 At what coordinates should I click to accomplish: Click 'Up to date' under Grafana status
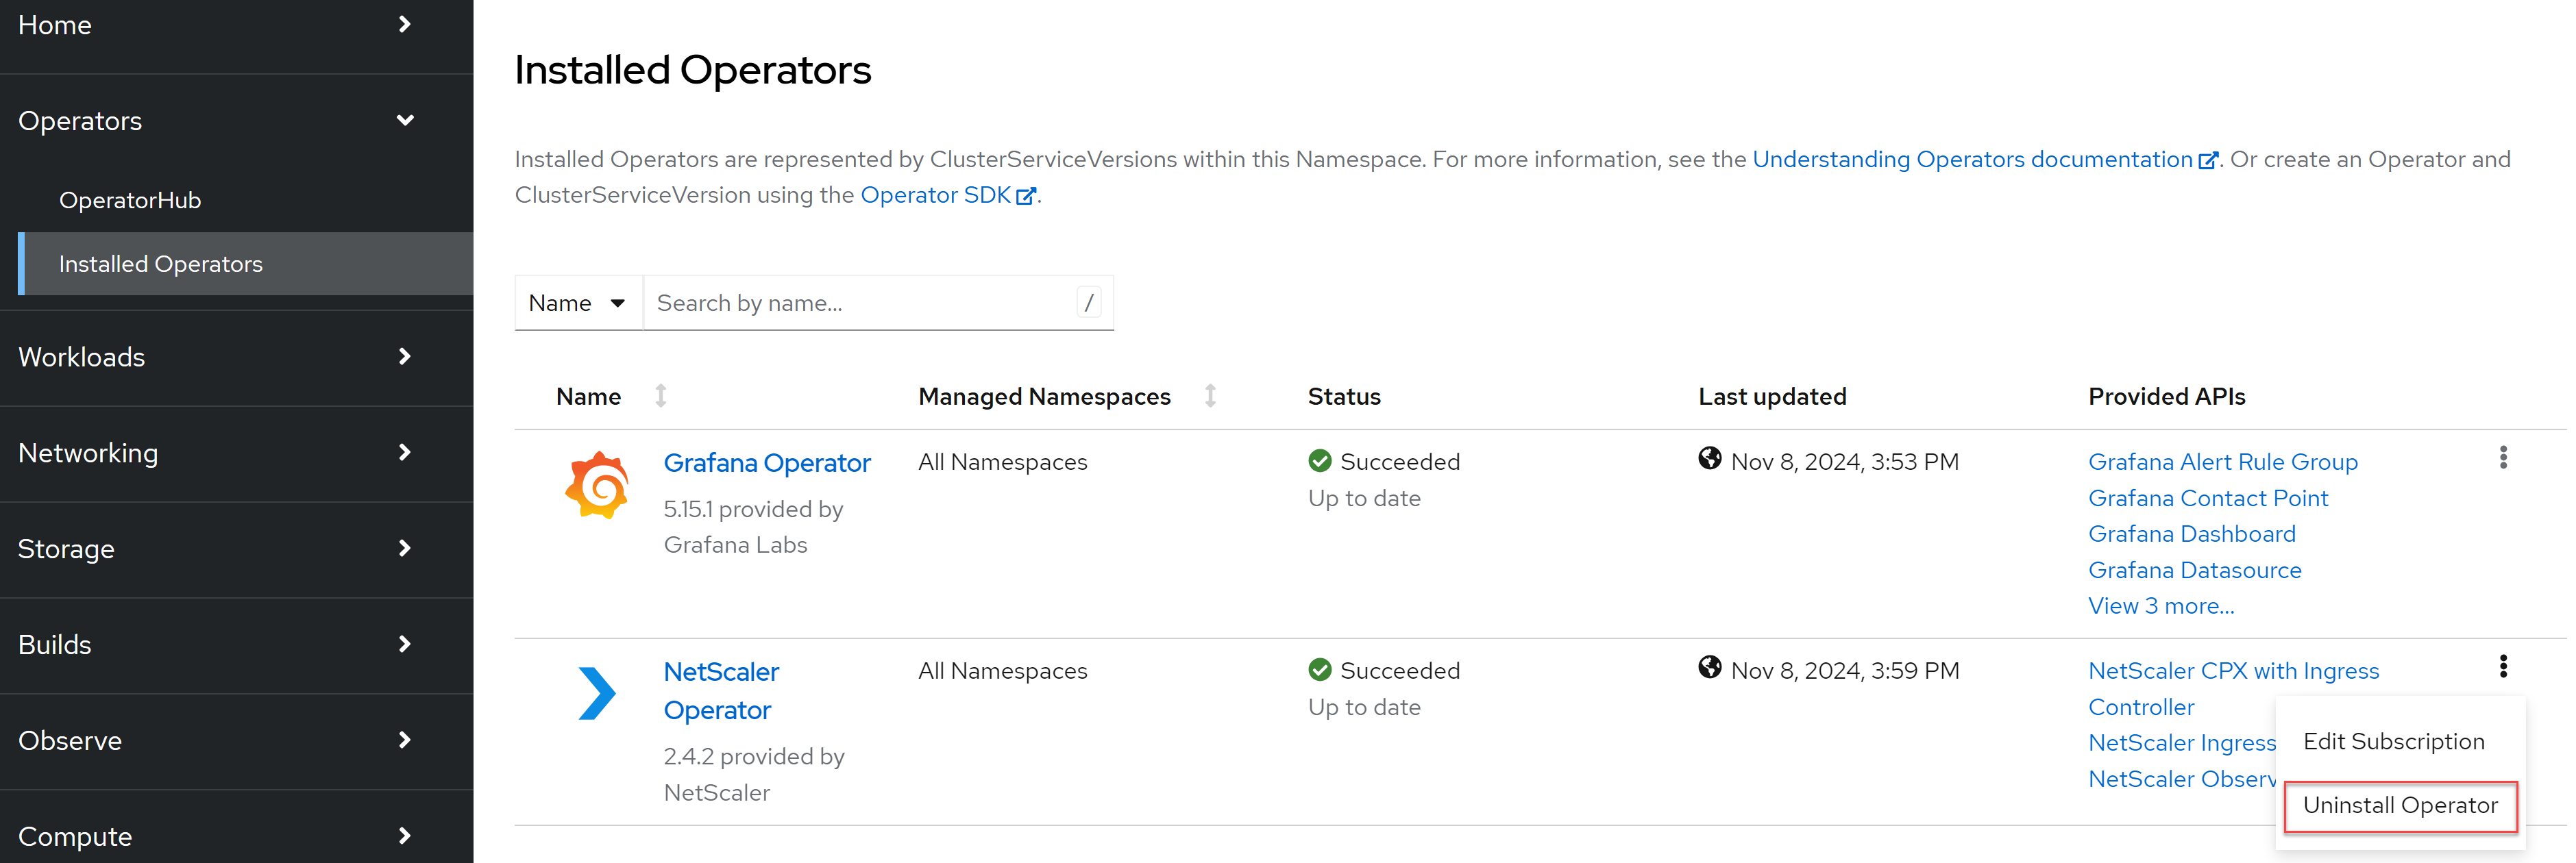coord(1364,498)
